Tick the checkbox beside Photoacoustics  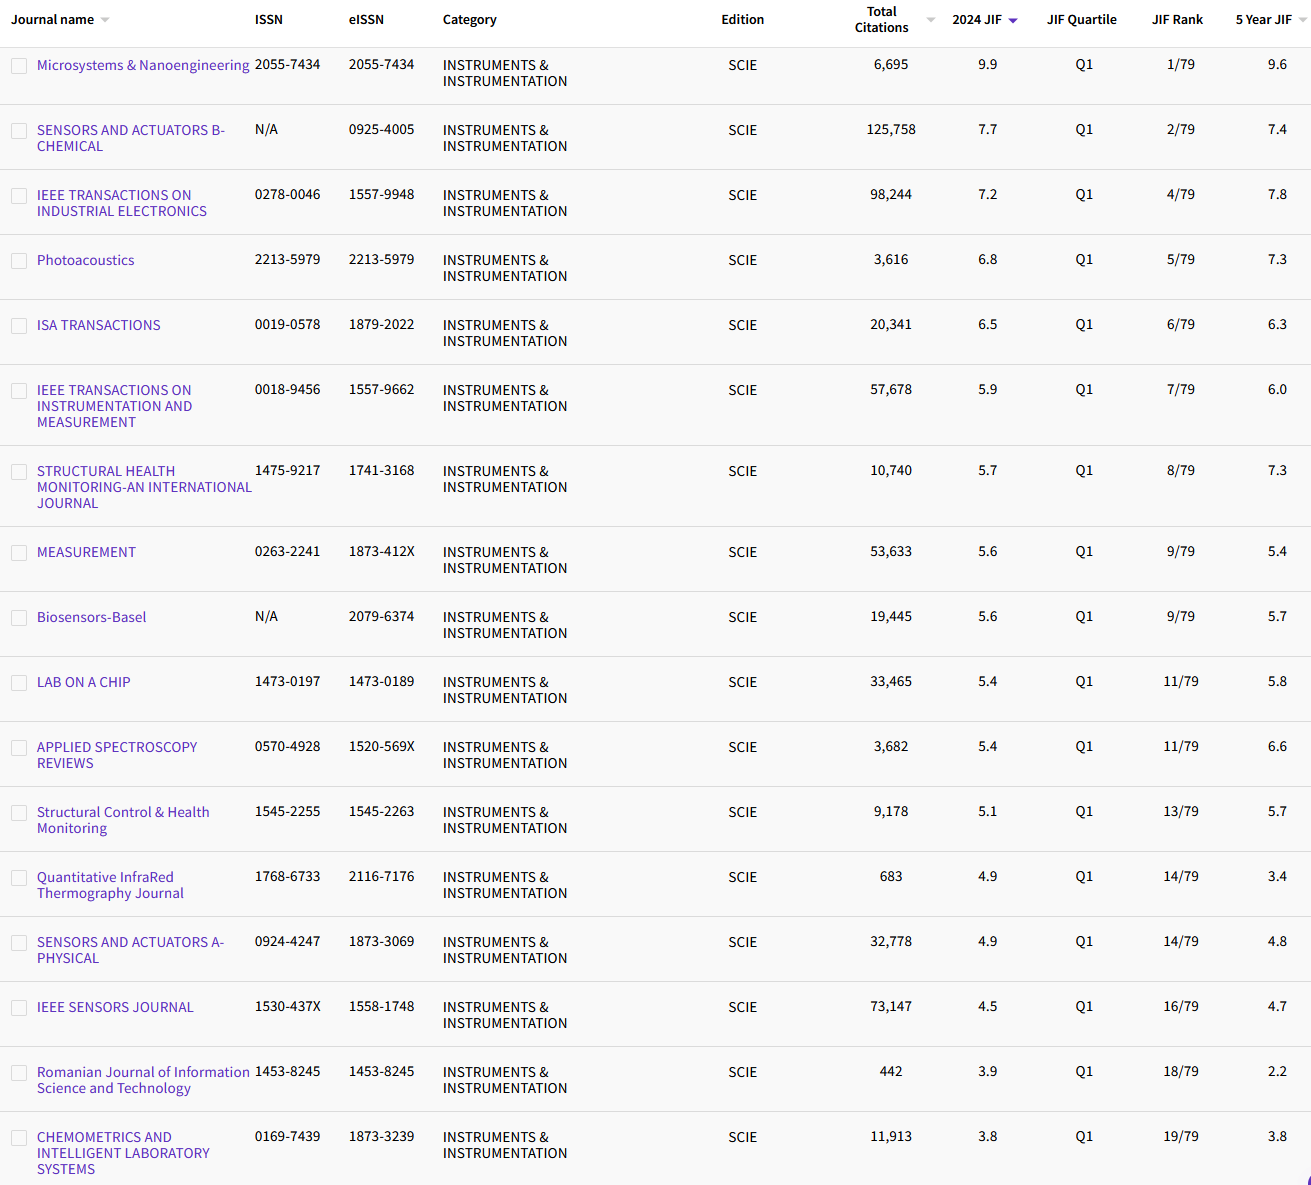click(x=19, y=261)
